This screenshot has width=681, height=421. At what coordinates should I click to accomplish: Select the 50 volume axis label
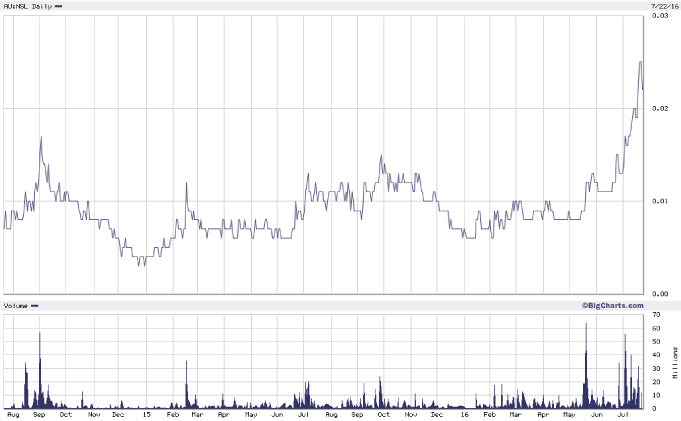[656, 341]
